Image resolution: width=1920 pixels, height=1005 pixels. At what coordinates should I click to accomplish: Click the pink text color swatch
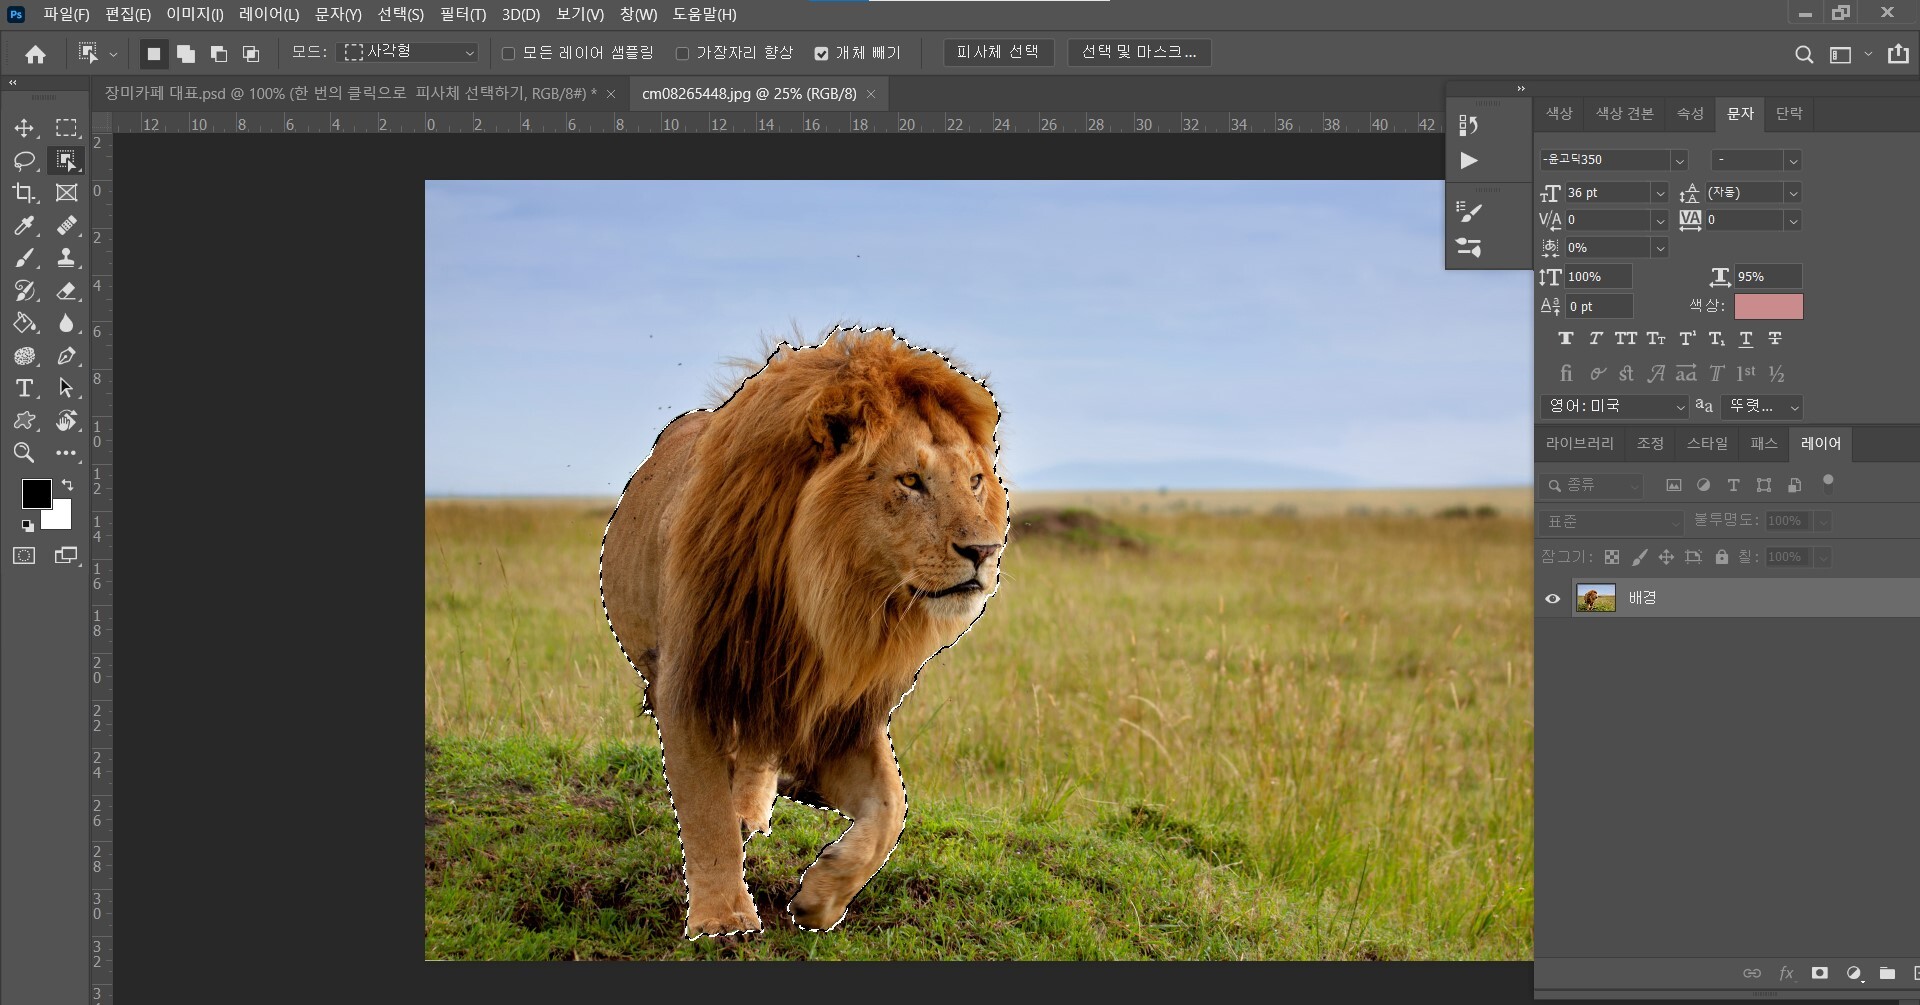pos(1768,306)
